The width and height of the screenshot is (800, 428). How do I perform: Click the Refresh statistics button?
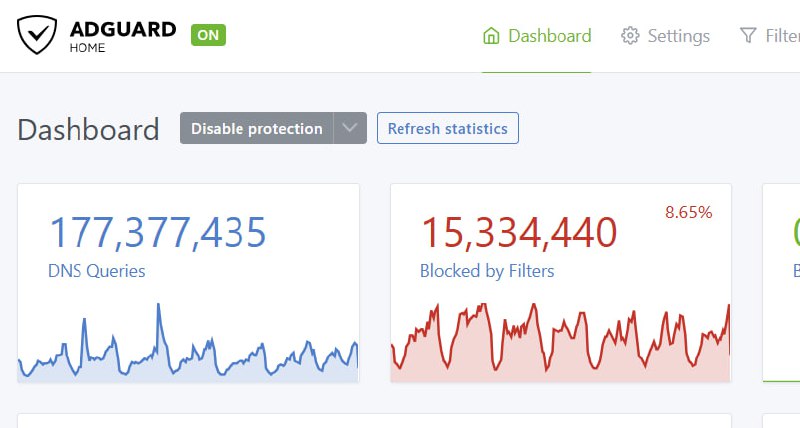click(447, 128)
